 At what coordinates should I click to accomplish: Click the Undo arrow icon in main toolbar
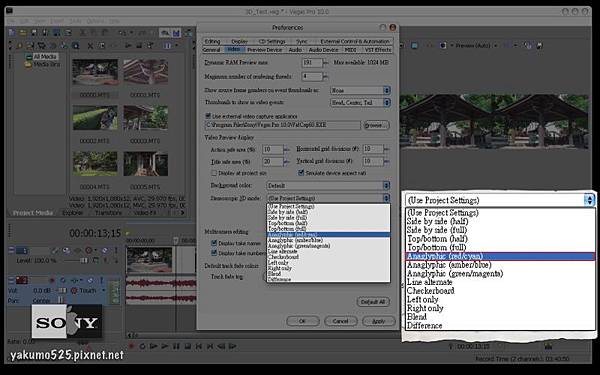point(122,33)
